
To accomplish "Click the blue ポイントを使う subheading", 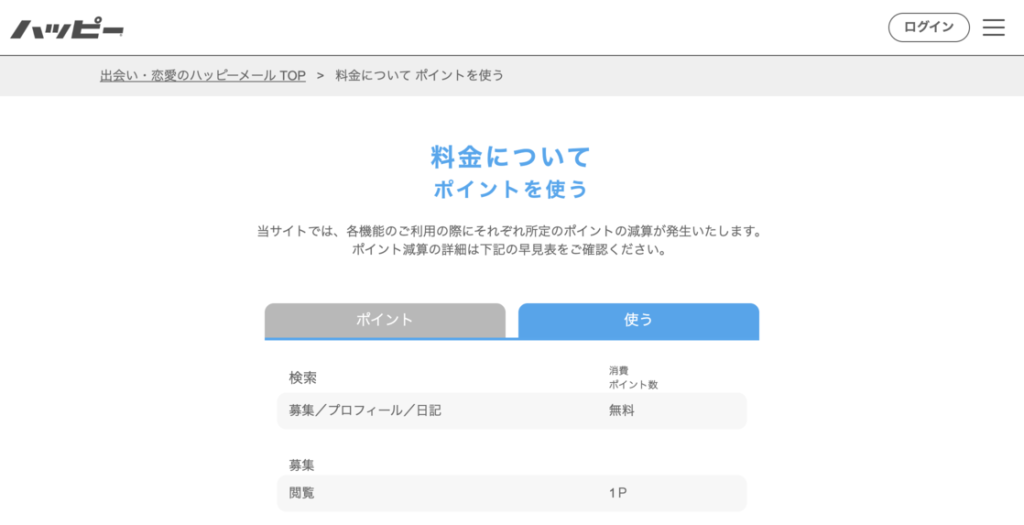I will [511, 189].
